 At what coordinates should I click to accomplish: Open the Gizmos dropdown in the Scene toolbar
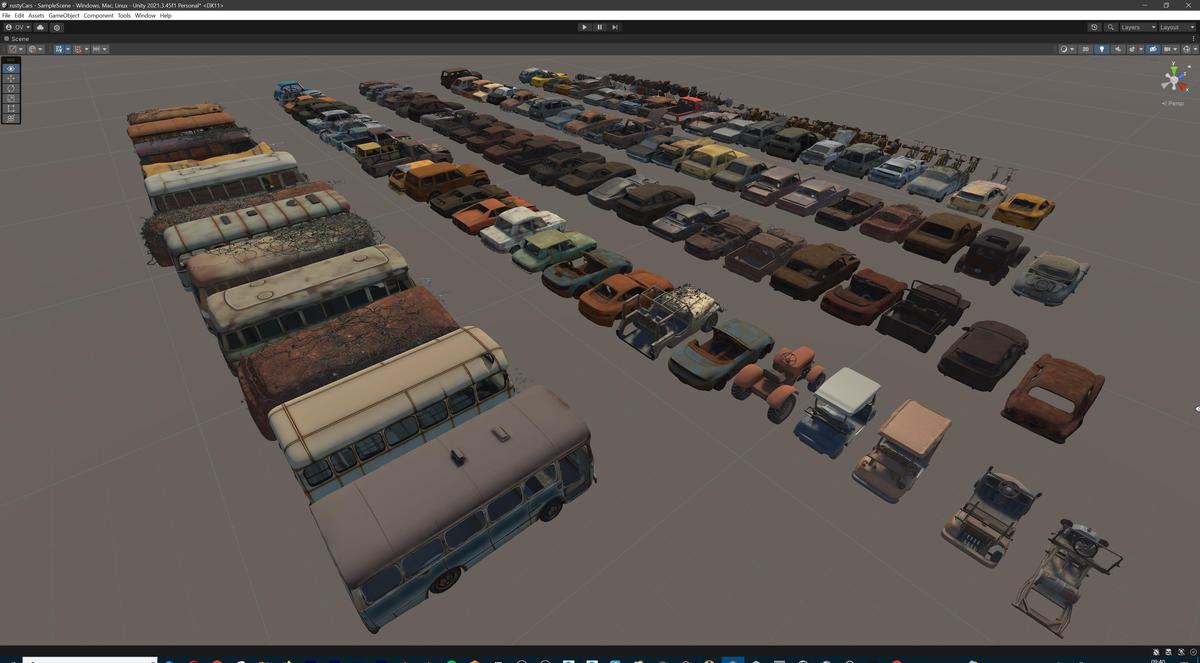pos(1170,48)
